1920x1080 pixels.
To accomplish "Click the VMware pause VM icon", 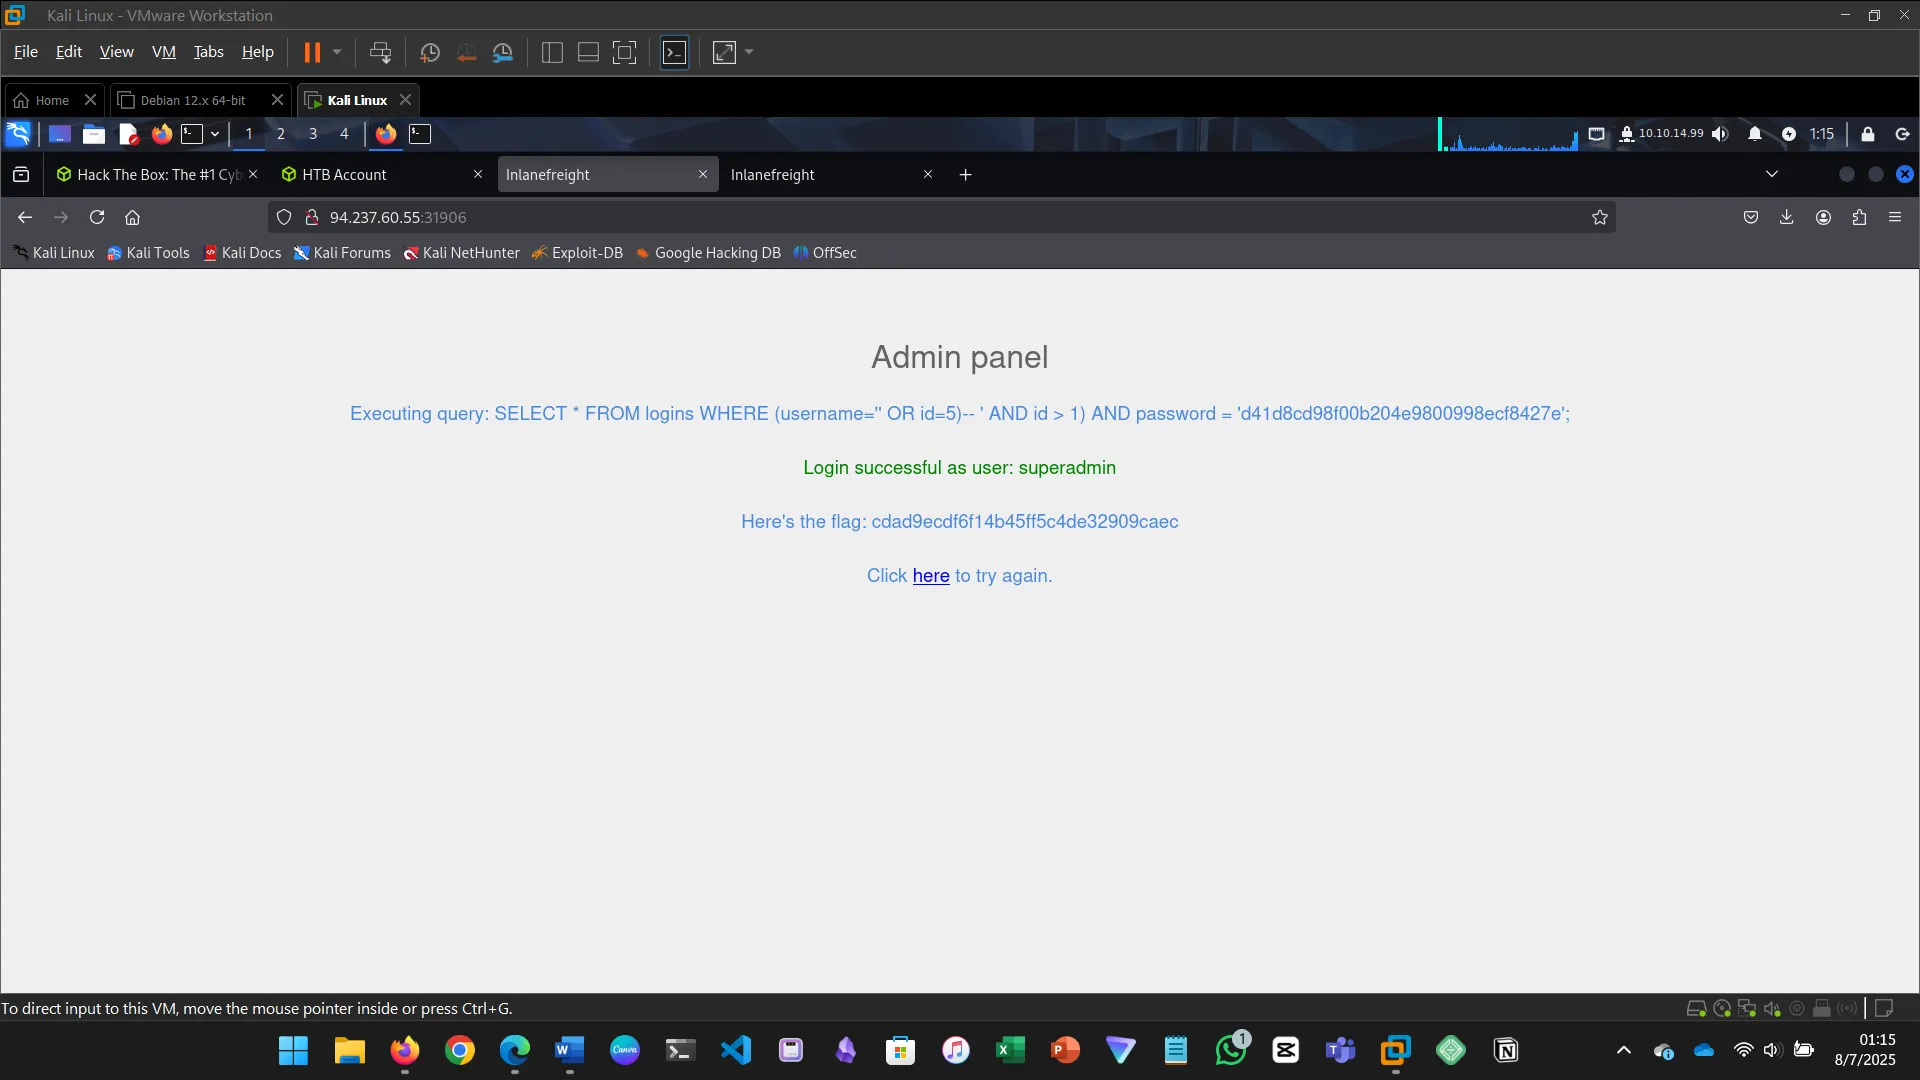I will click(x=312, y=52).
